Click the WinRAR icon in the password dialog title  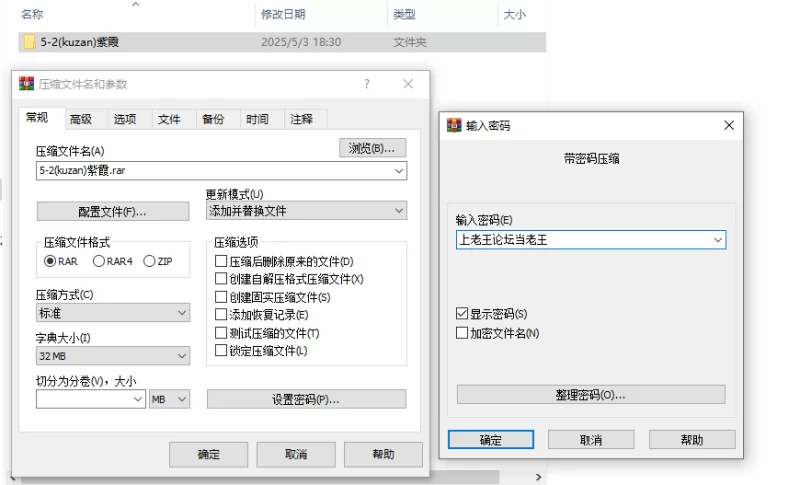454,125
